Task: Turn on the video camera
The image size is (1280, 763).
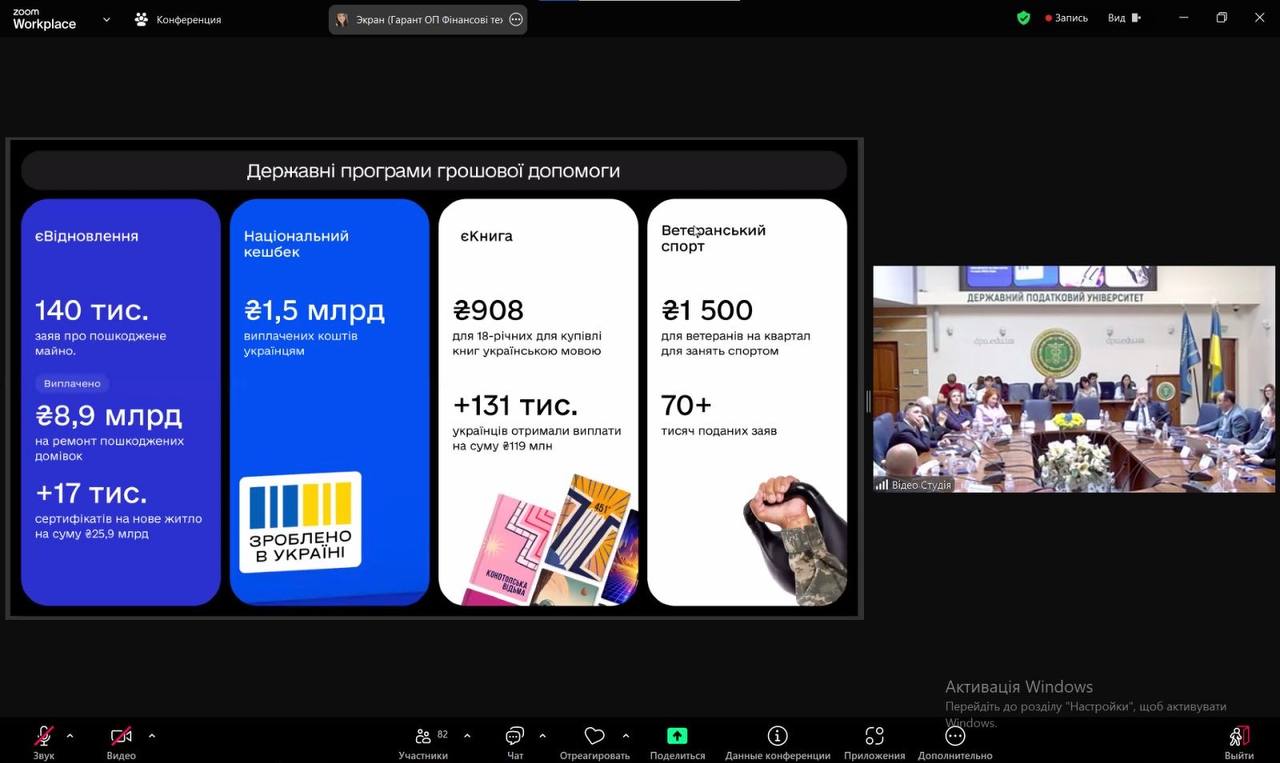Action: (121, 736)
